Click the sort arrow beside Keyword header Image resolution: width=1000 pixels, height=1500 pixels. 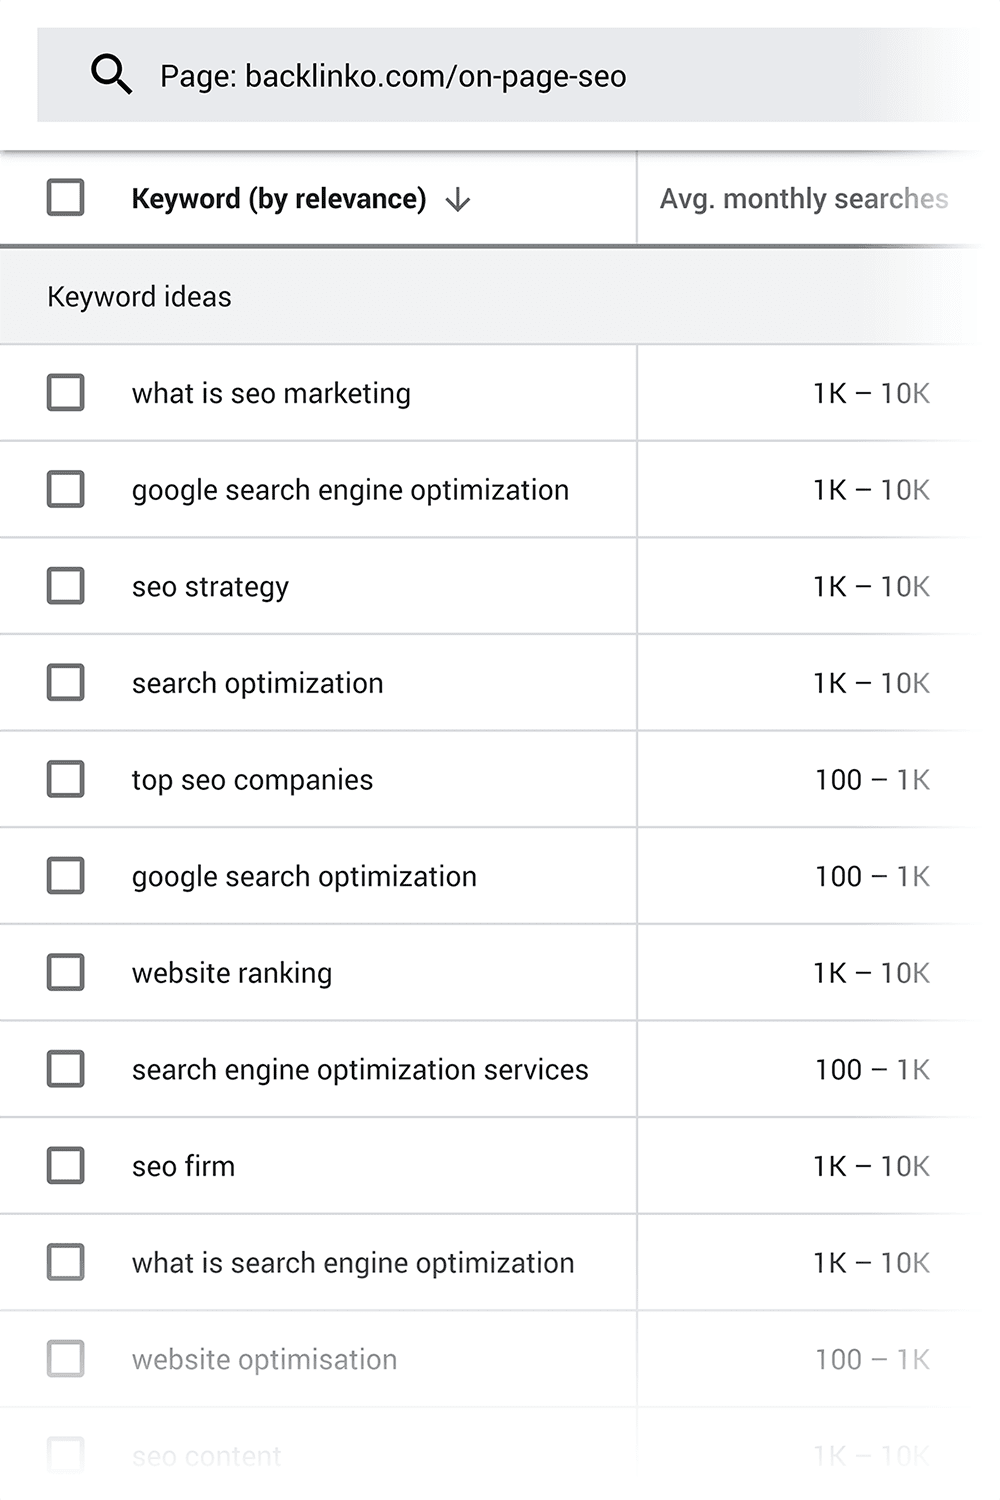[458, 200]
